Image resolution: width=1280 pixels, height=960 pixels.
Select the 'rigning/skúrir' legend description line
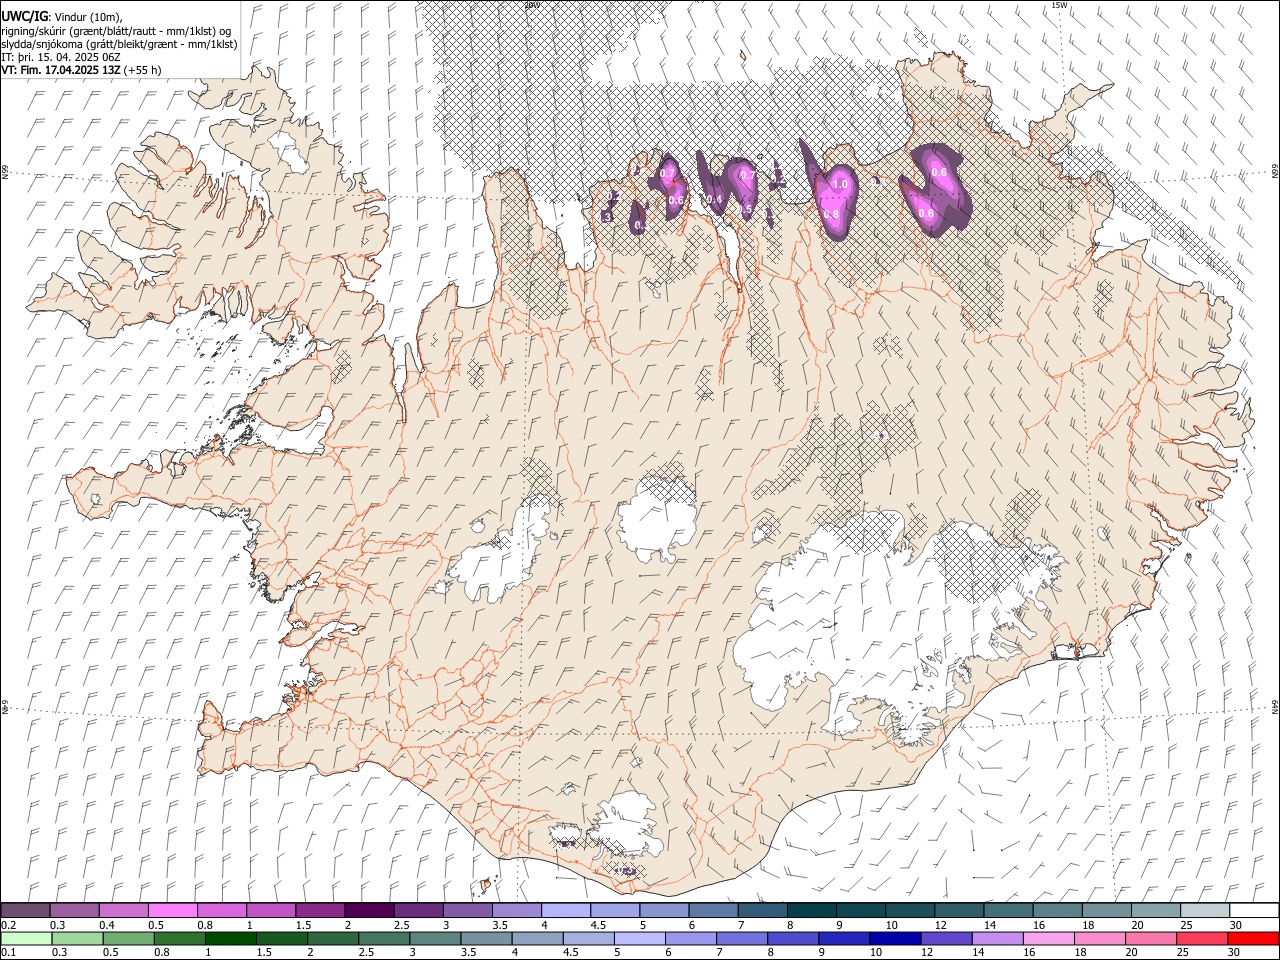click(x=117, y=31)
